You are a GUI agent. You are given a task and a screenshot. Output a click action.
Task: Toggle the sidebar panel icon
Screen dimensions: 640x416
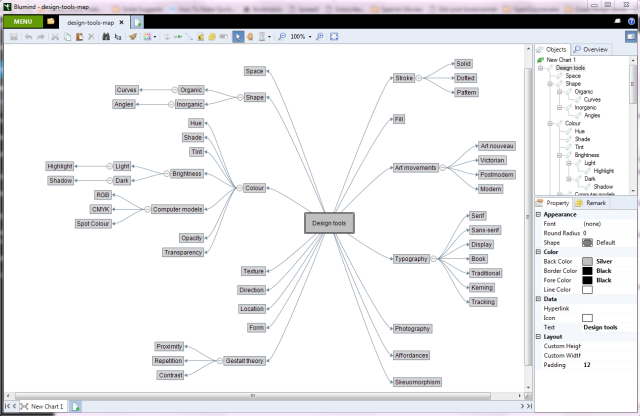[x=631, y=37]
